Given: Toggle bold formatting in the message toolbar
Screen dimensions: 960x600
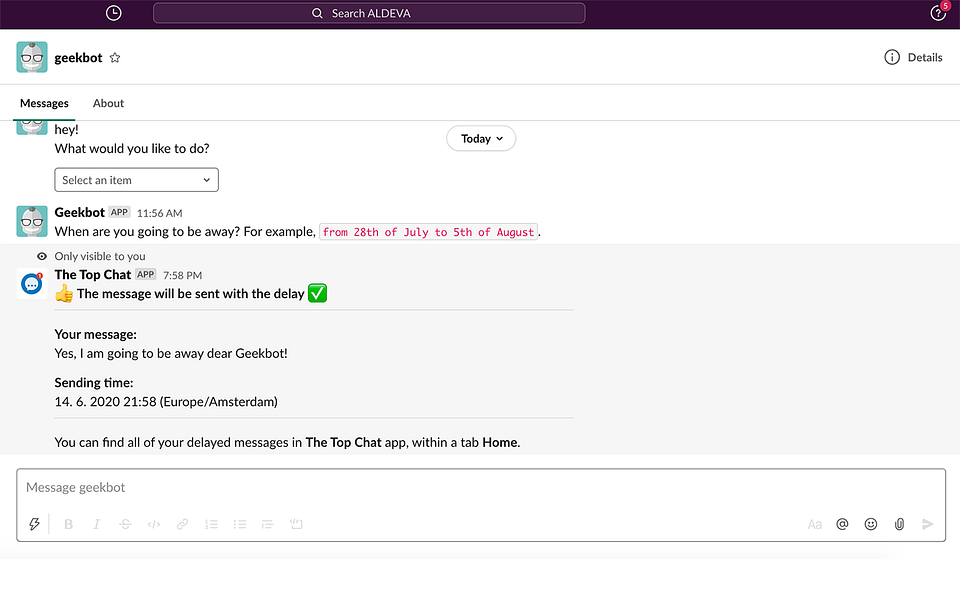Looking at the screenshot, I should (68, 524).
